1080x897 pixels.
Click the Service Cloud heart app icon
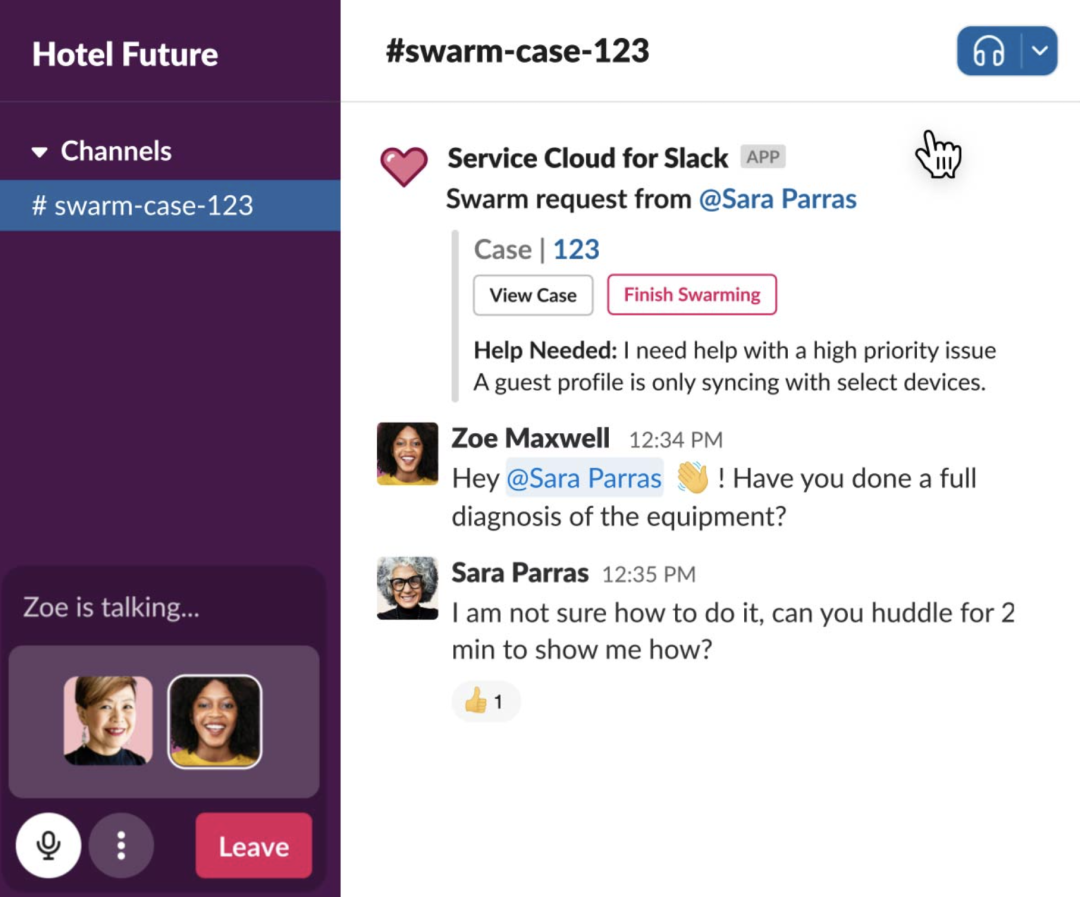coord(404,166)
